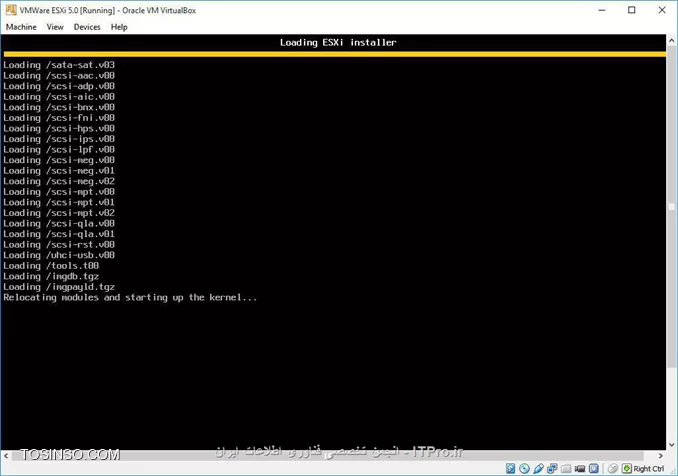Close the VirtualBox VM window

click(x=662, y=10)
